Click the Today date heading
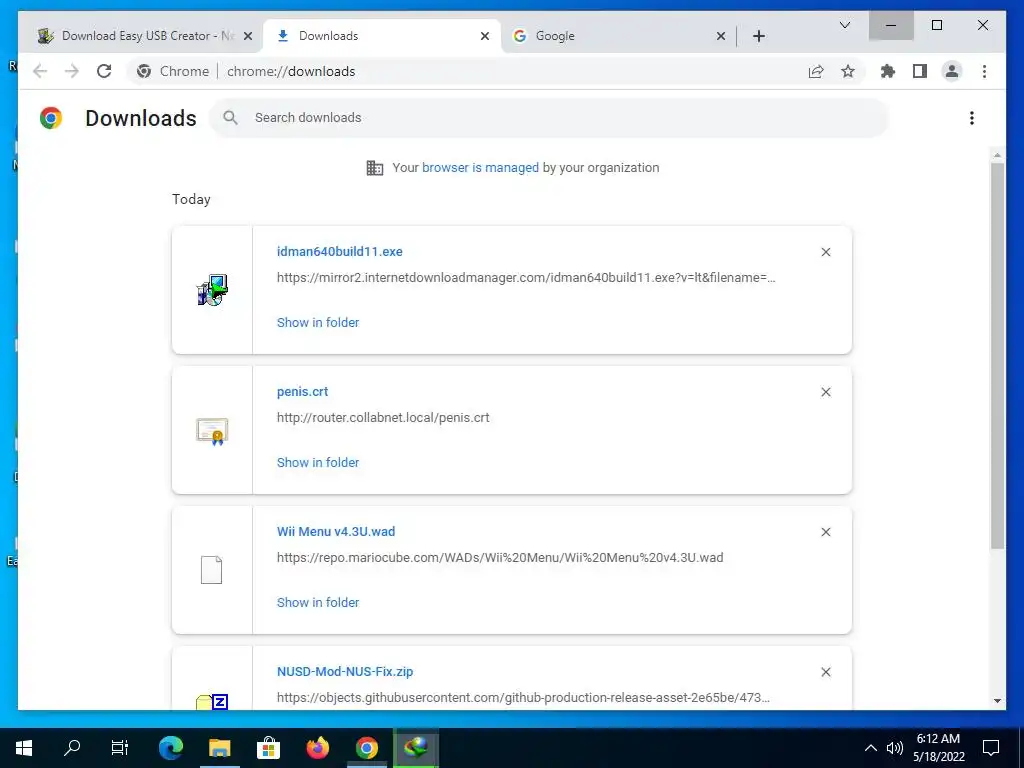 pyautogui.click(x=191, y=199)
